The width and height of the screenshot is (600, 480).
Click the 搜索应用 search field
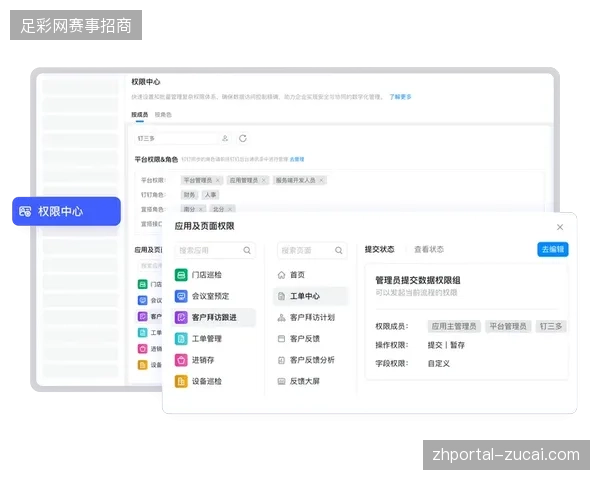tap(215, 250)
